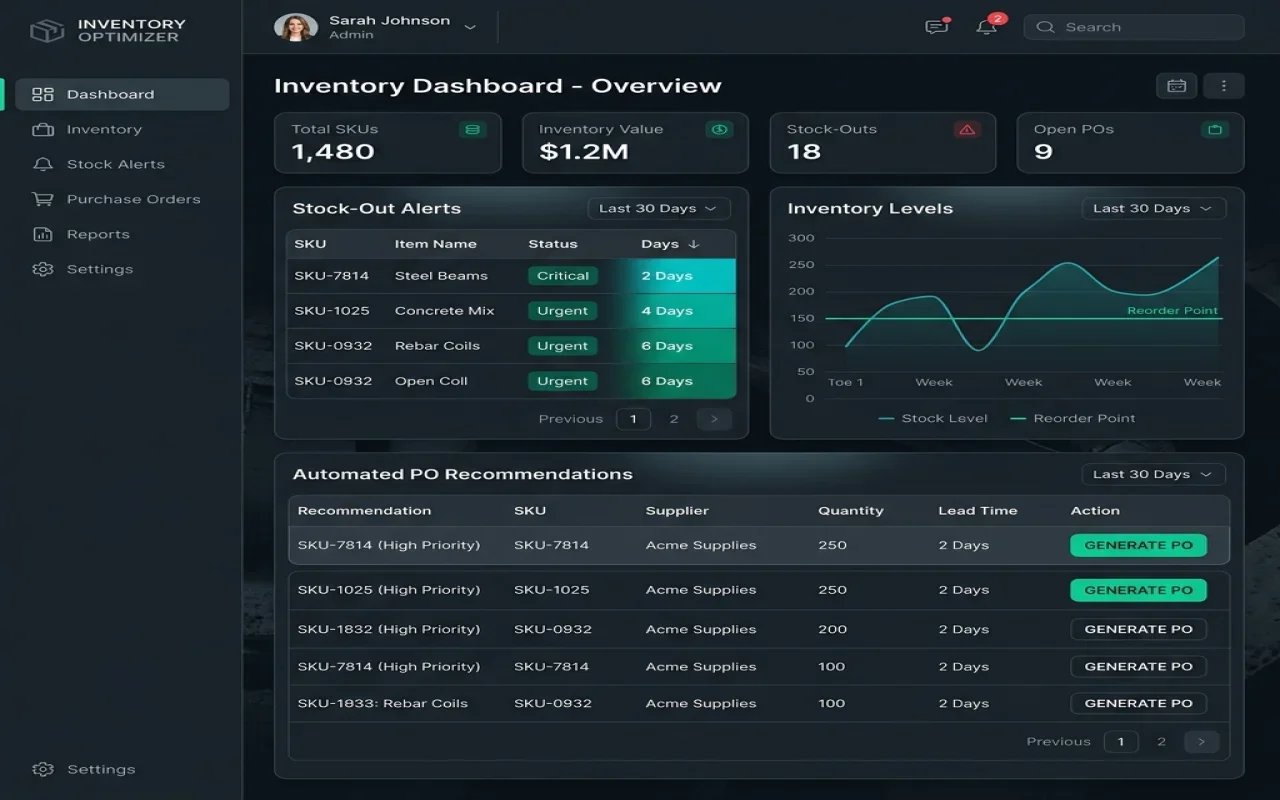
Task: Open the notifications bell with badge 2
Action: click(x=987, y=26)
